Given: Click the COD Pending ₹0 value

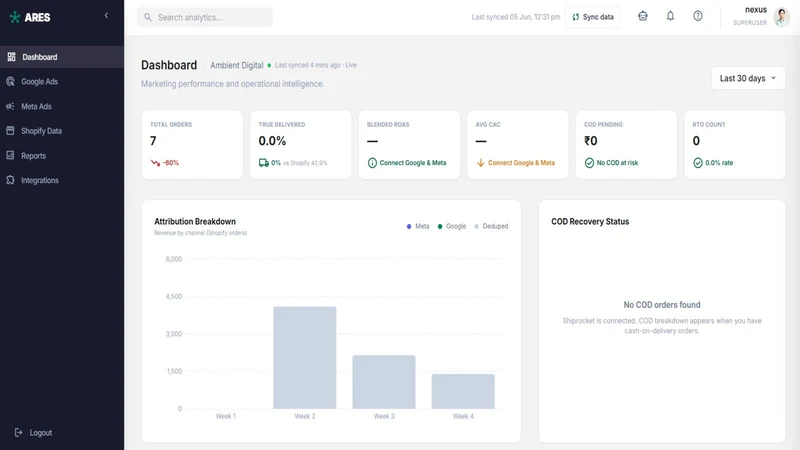Looking at the screenshot, I should pyautogui.click(x=591, y=141).
